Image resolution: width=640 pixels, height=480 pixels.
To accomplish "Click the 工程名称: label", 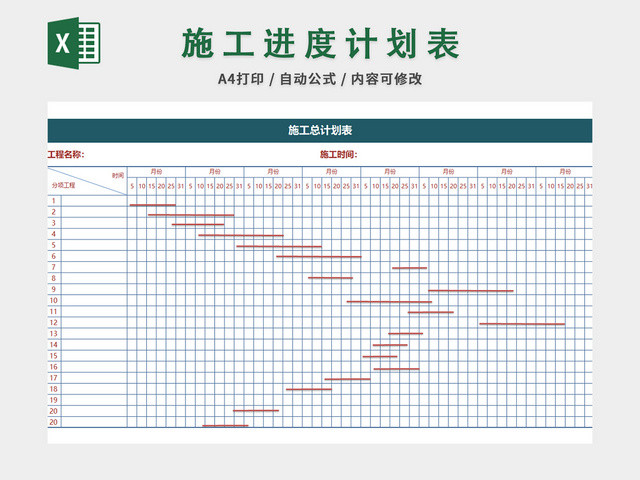I will pyautogui.click(x=66, y=154).
